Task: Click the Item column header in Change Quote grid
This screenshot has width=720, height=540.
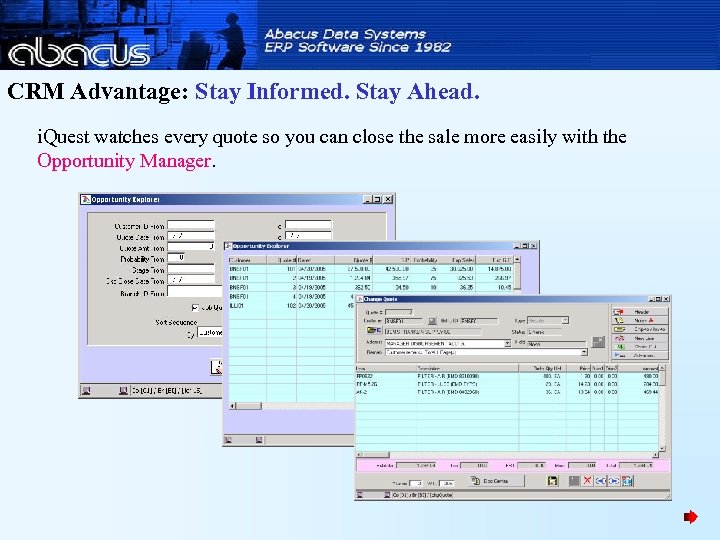Action: click(386, 368)
